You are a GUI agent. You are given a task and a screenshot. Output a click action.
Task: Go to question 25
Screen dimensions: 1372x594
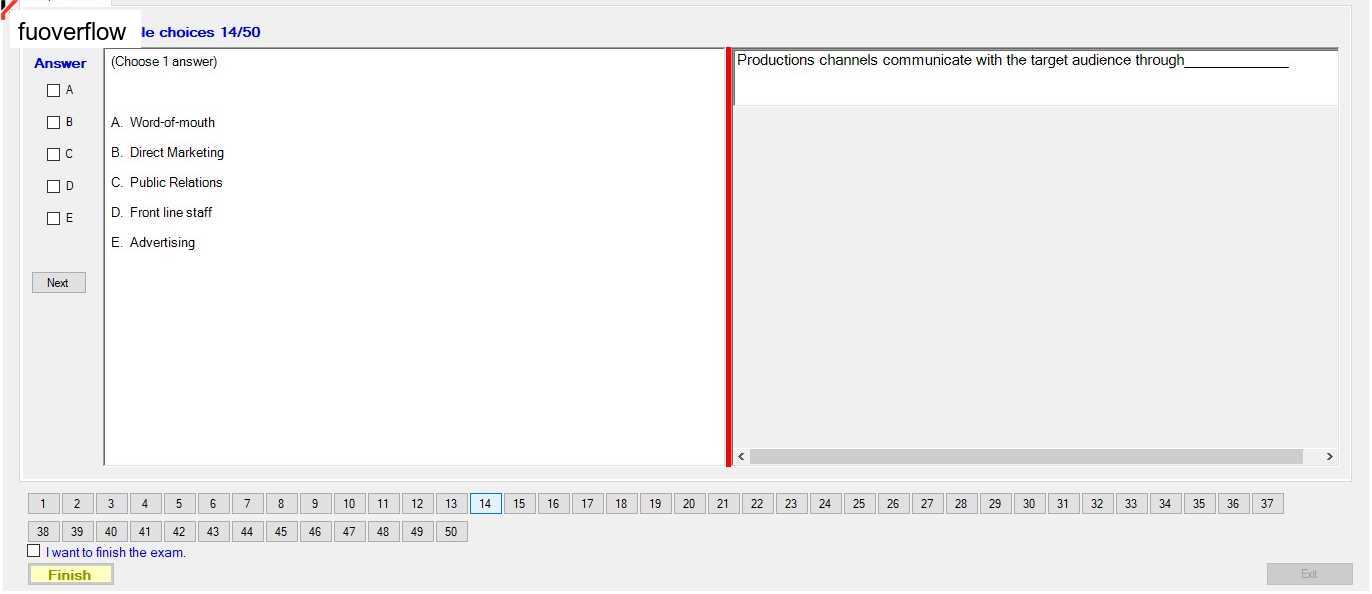(x=859, y=504)
